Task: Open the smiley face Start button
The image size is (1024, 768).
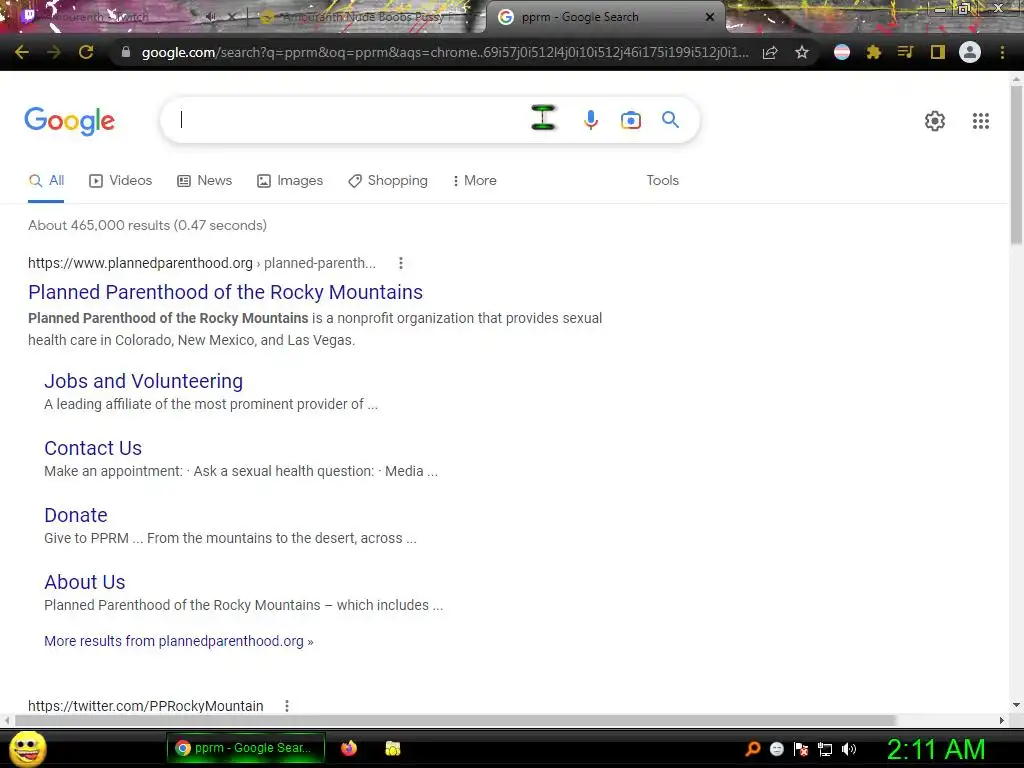Action: point(27,748)
